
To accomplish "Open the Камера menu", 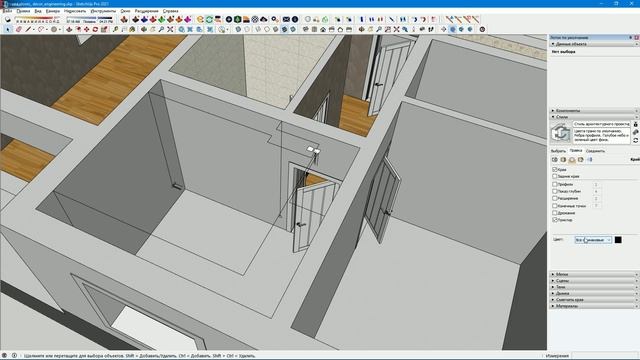I will pyautogui.click(x=53, y=11).
